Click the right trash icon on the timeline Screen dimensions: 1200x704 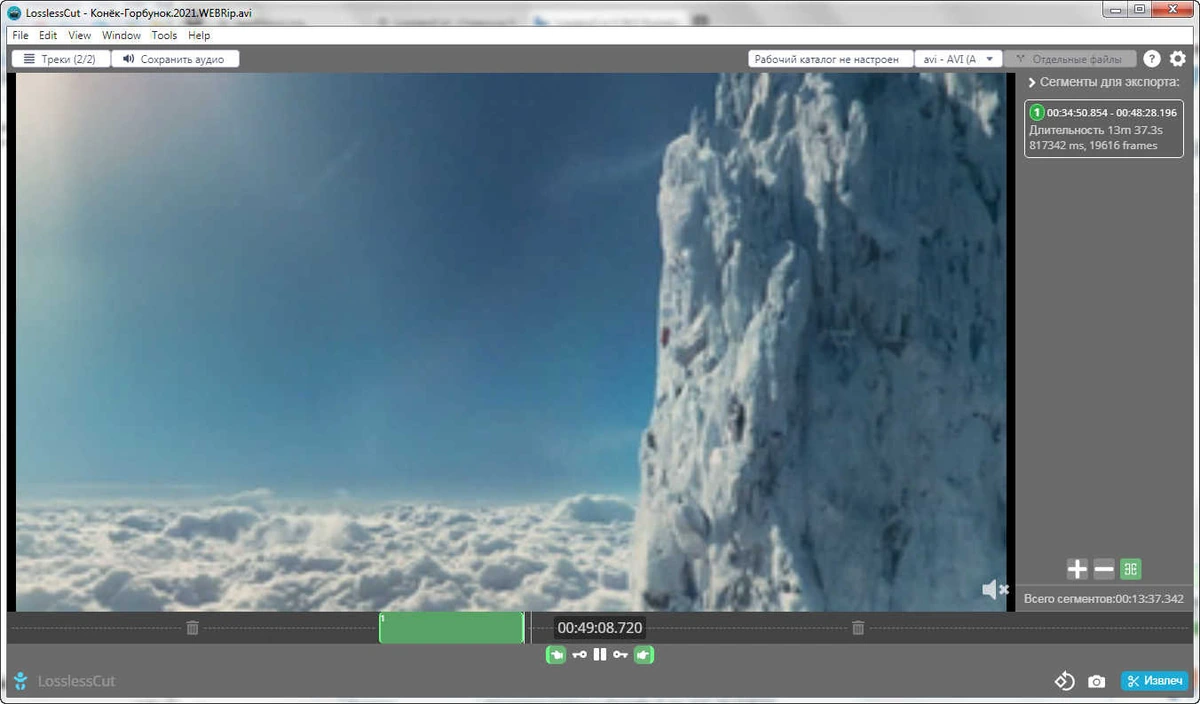click(858, 627)
